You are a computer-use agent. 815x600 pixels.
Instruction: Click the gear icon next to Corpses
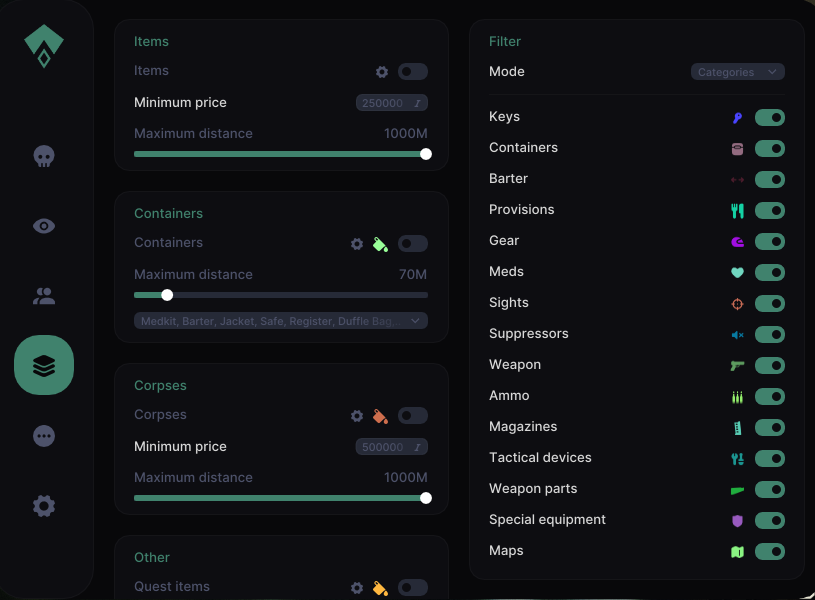pyautogui.click(x=357, y=415)
